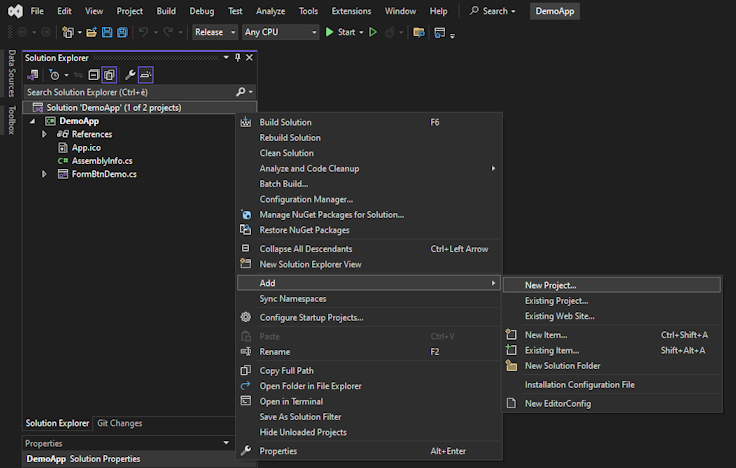Click the Pending Changes Filter clock icon

pos(56,75)
